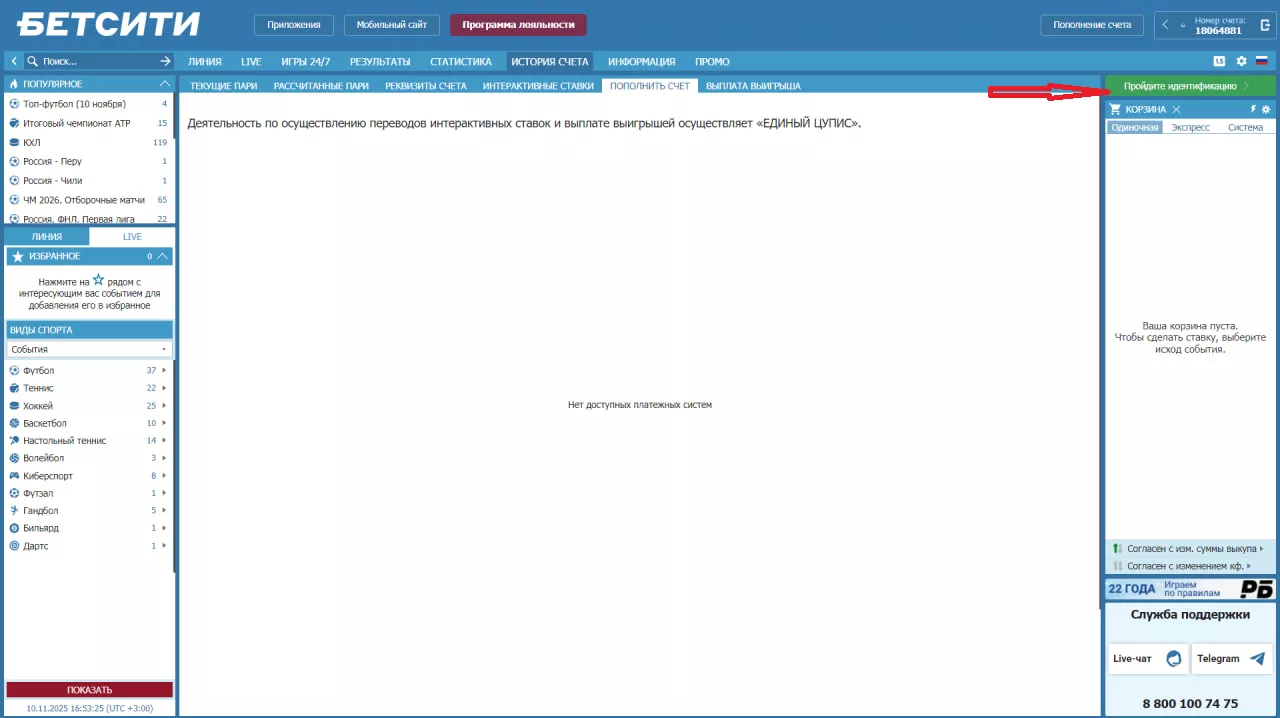Toggle Согласен с изм. суммы выкупа
Screen dimensions: 1280x718
(x=1185, y=549)
